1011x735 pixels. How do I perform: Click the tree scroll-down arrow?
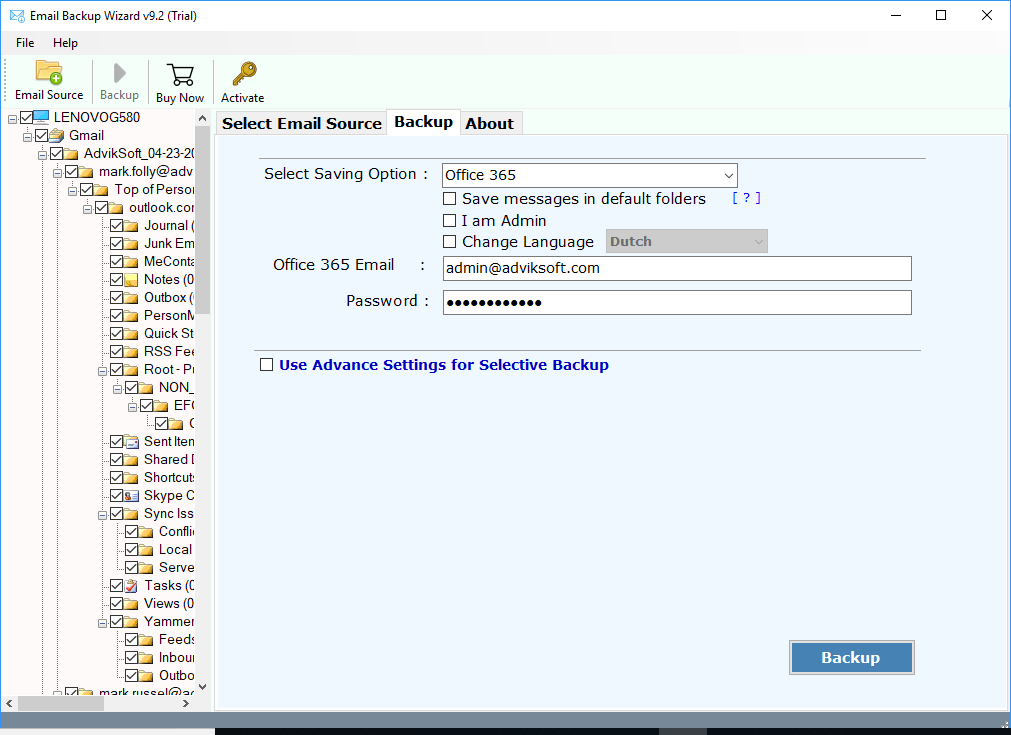coord(202,687)
